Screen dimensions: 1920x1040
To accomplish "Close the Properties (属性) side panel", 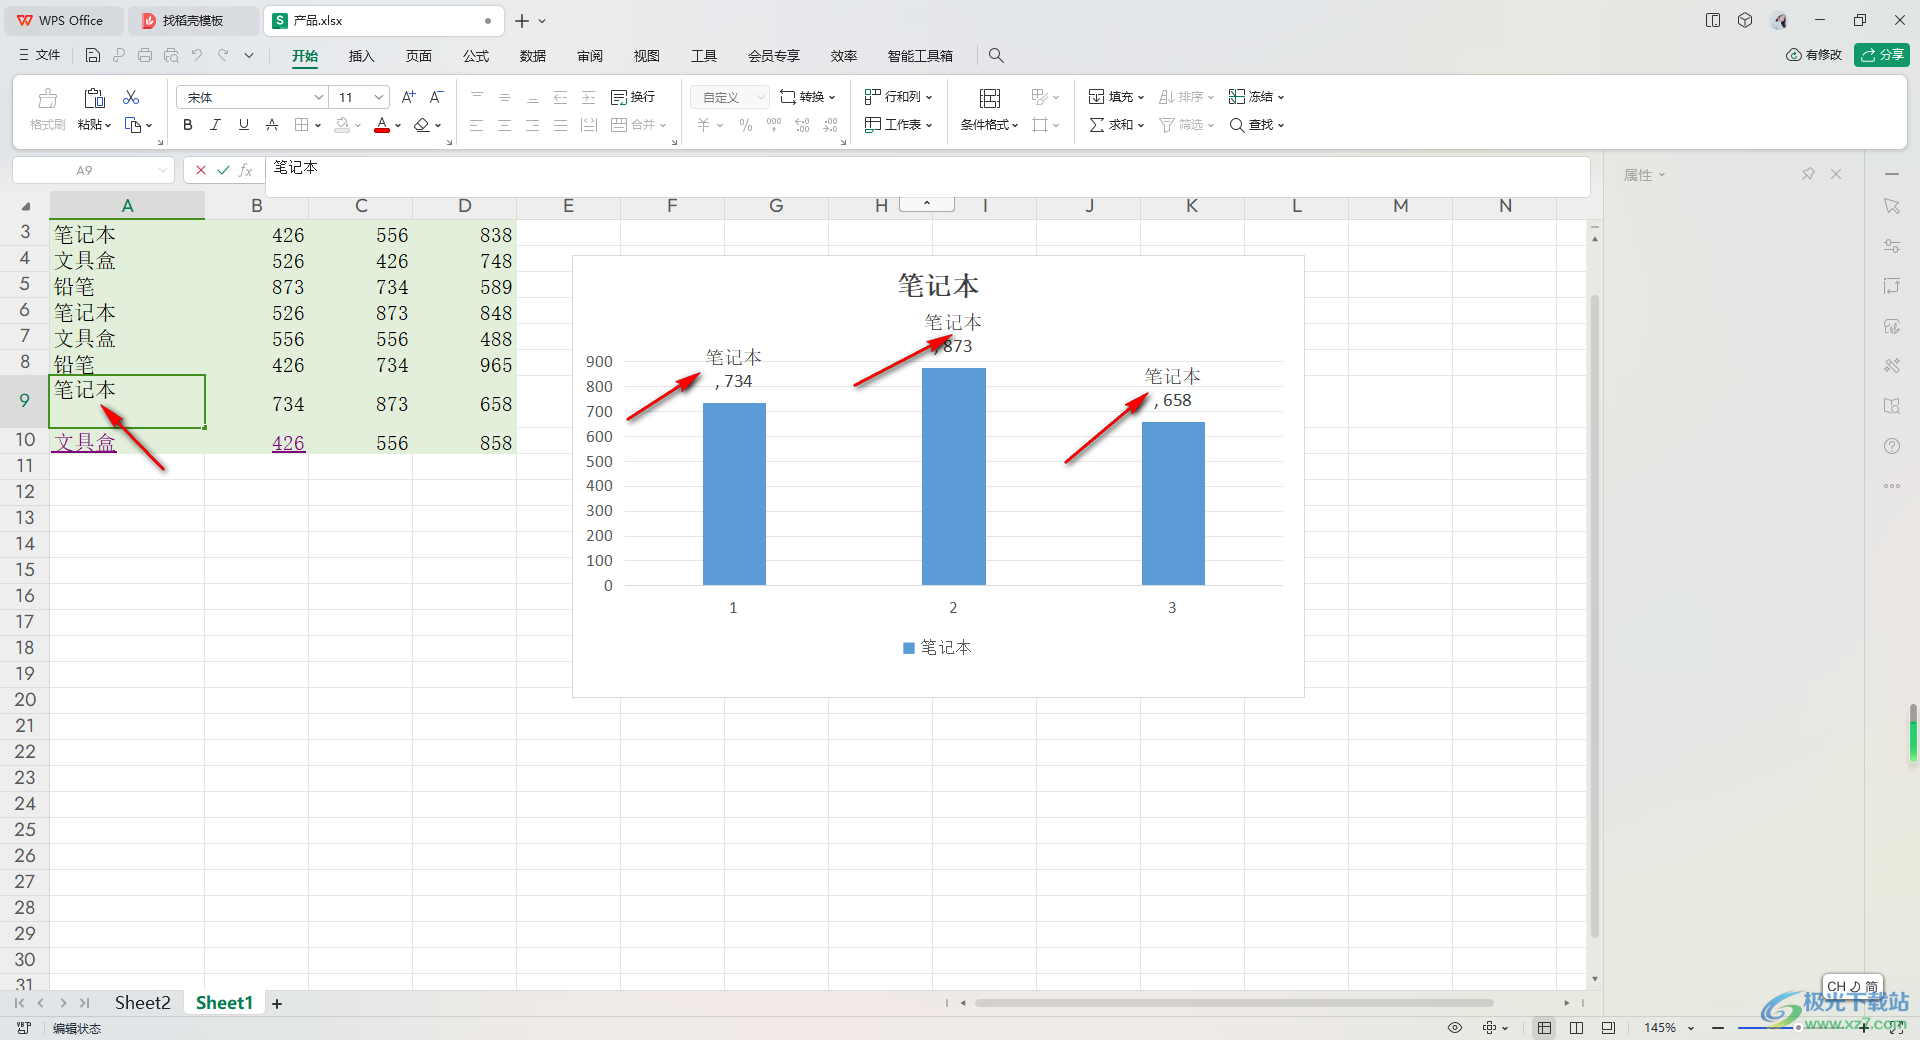I will point(1836,174).
